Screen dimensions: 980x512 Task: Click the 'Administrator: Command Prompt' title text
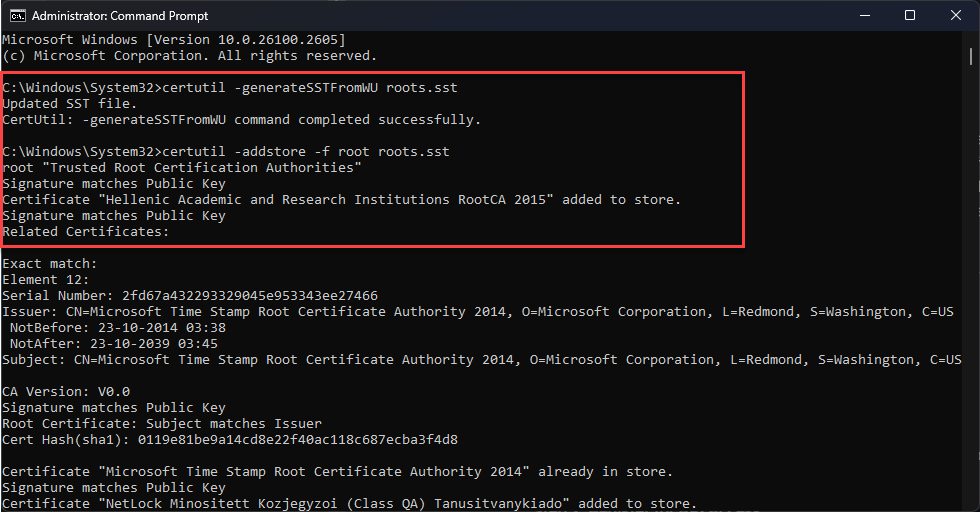(120, 16)
